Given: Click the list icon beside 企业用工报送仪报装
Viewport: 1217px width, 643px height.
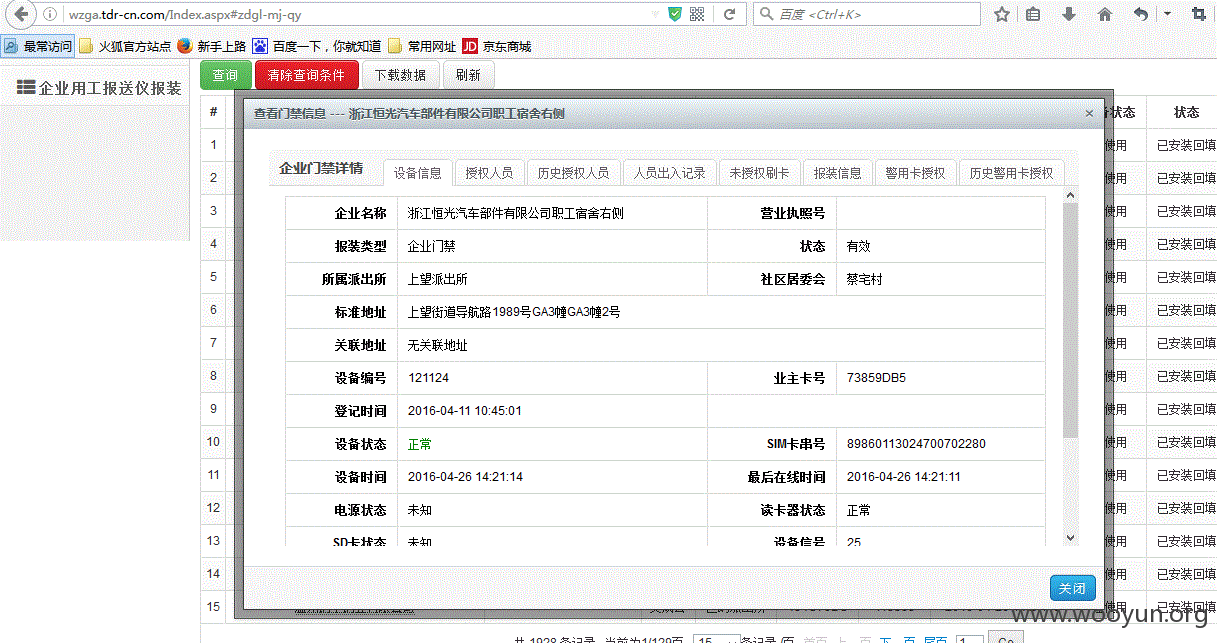Looking at the screenshot, I should (26, 88).
